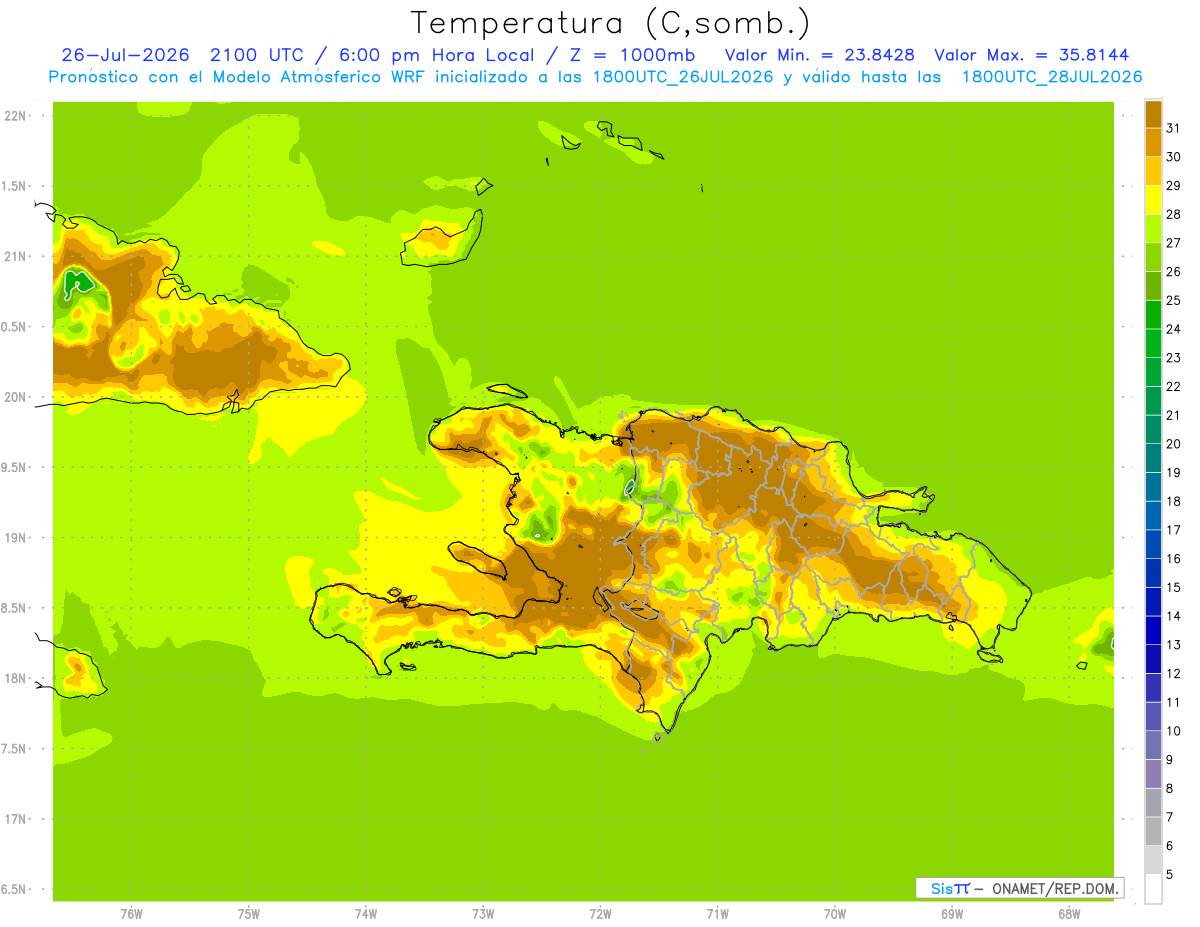
Task: Click the "76W" longitude label
Action: 131,914
